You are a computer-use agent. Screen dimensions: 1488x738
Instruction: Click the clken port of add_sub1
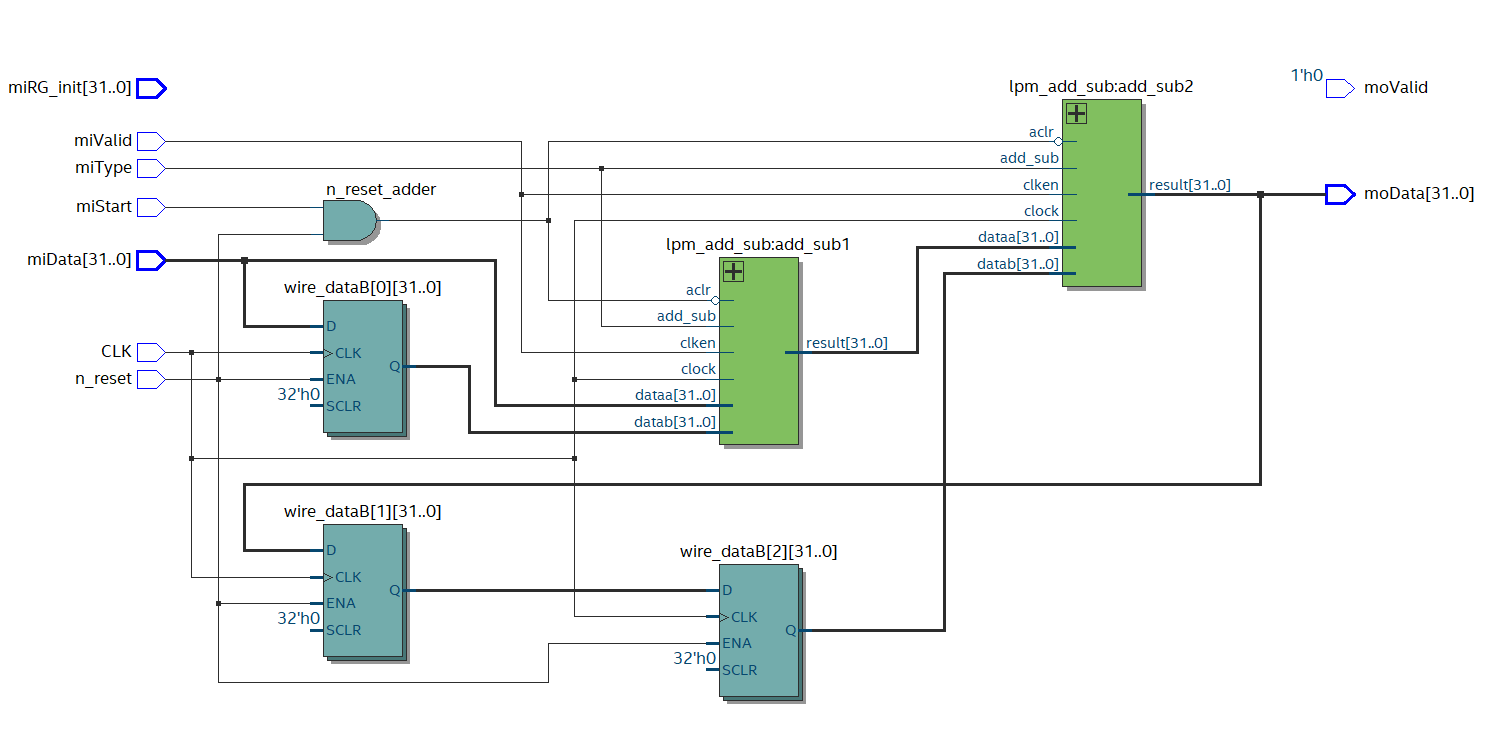(x=697, y=343)
